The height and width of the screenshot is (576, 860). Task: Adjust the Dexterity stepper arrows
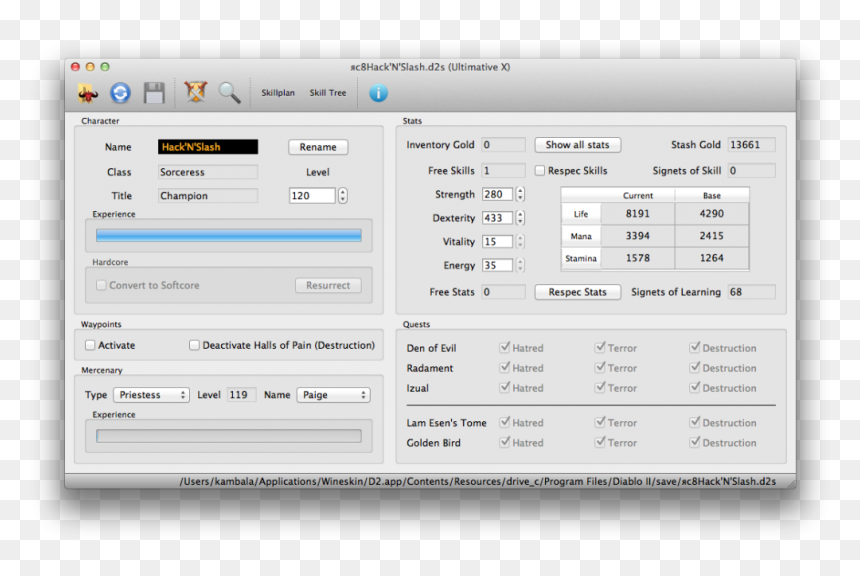tap(520, 218)
